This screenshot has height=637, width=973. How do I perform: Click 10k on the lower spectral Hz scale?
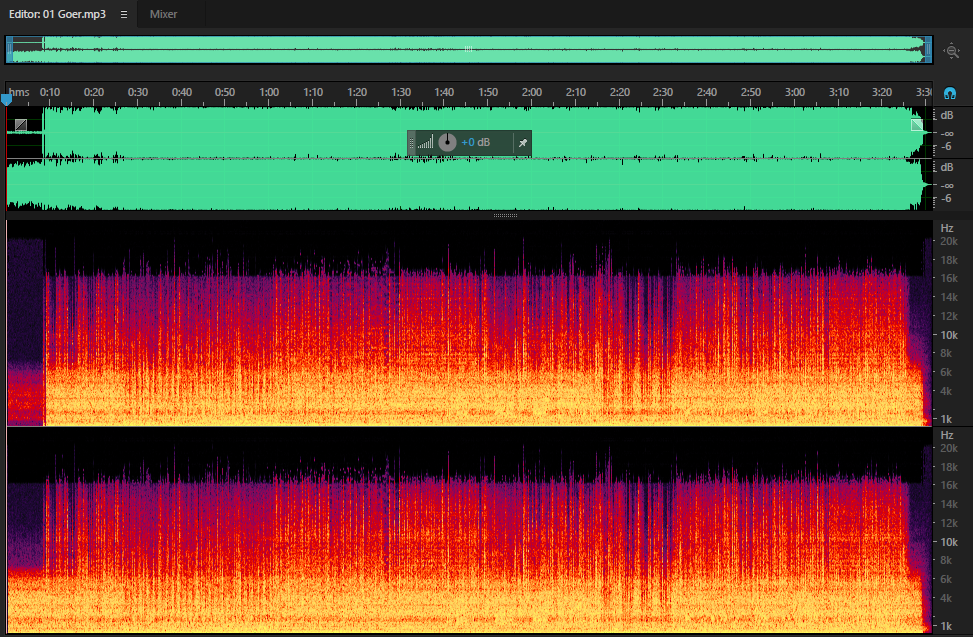pyautogui.click(x=949, y=542)
